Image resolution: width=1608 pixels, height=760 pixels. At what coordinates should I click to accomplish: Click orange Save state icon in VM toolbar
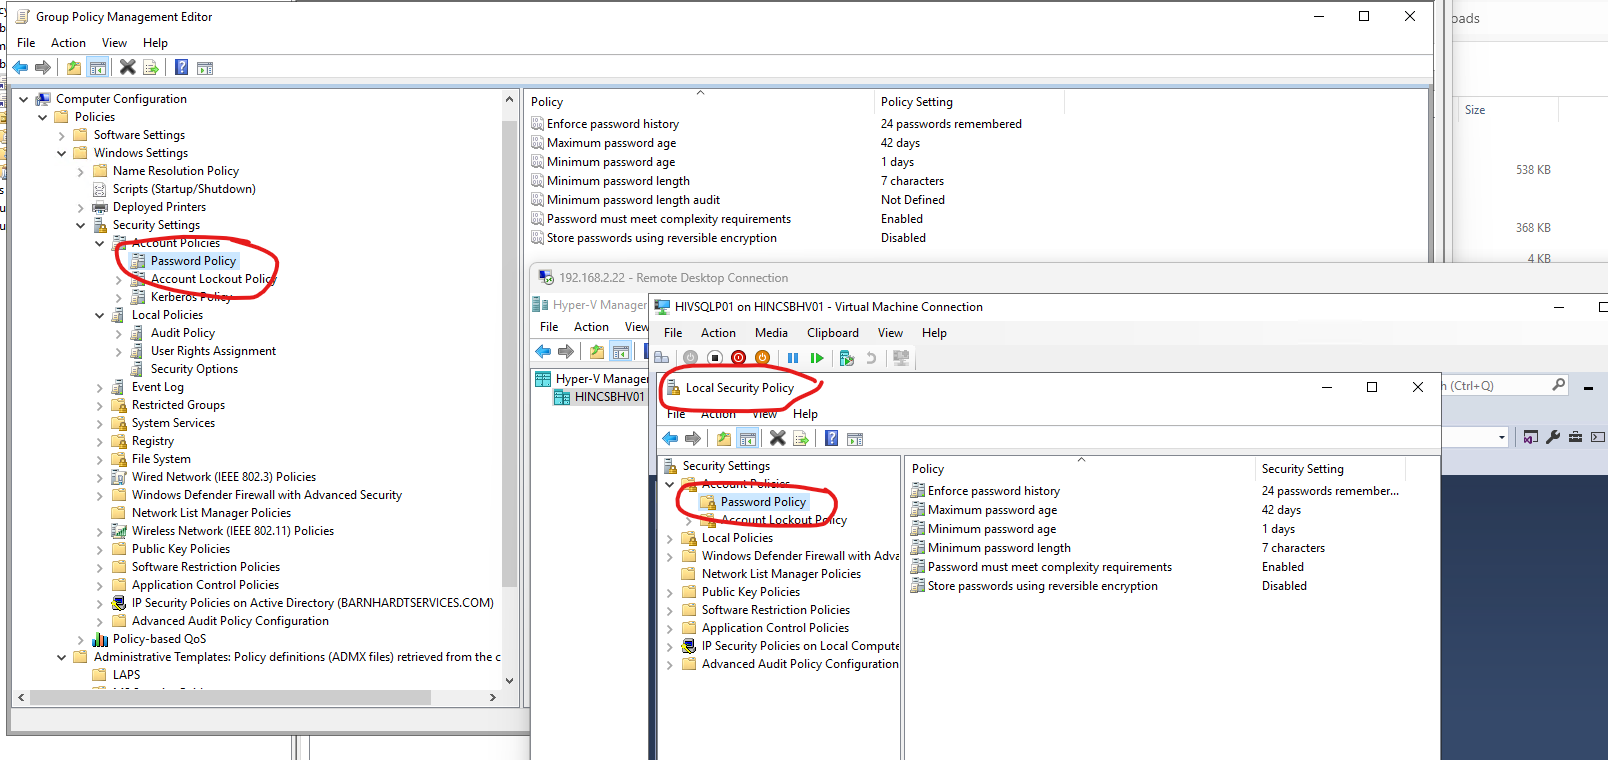tap(762, 358)
